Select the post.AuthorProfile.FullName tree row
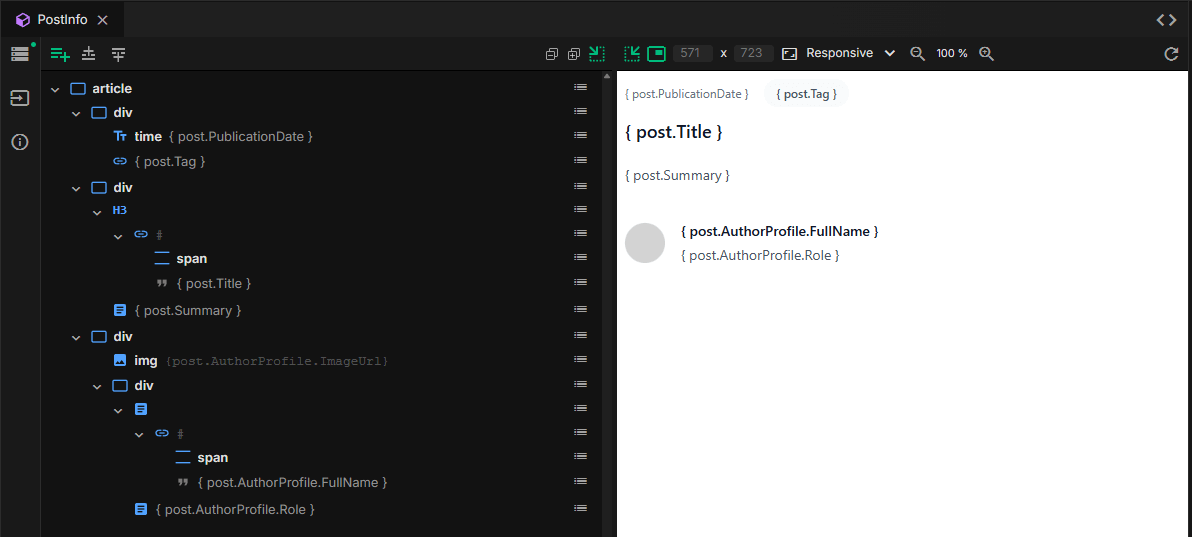This screenshot has height=537, width=1192. click(x=322, y=482)
